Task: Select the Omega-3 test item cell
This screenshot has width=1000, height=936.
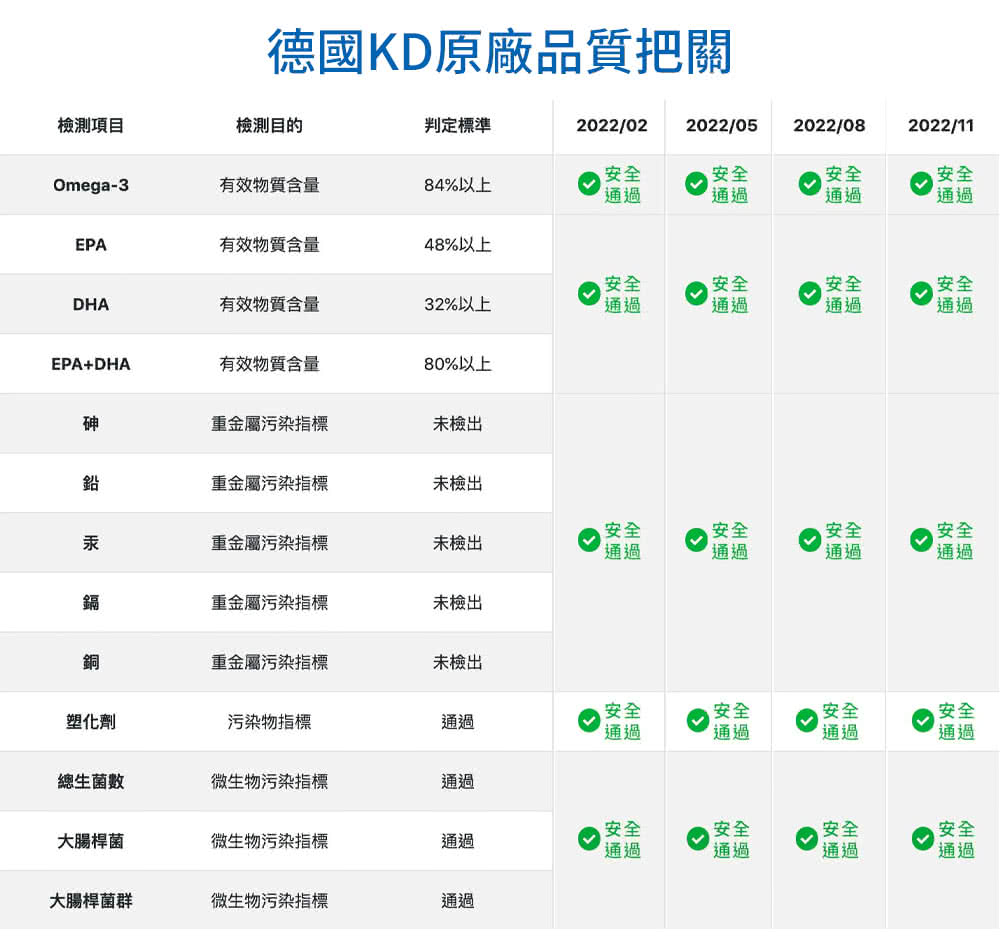Action: (91, 186)
